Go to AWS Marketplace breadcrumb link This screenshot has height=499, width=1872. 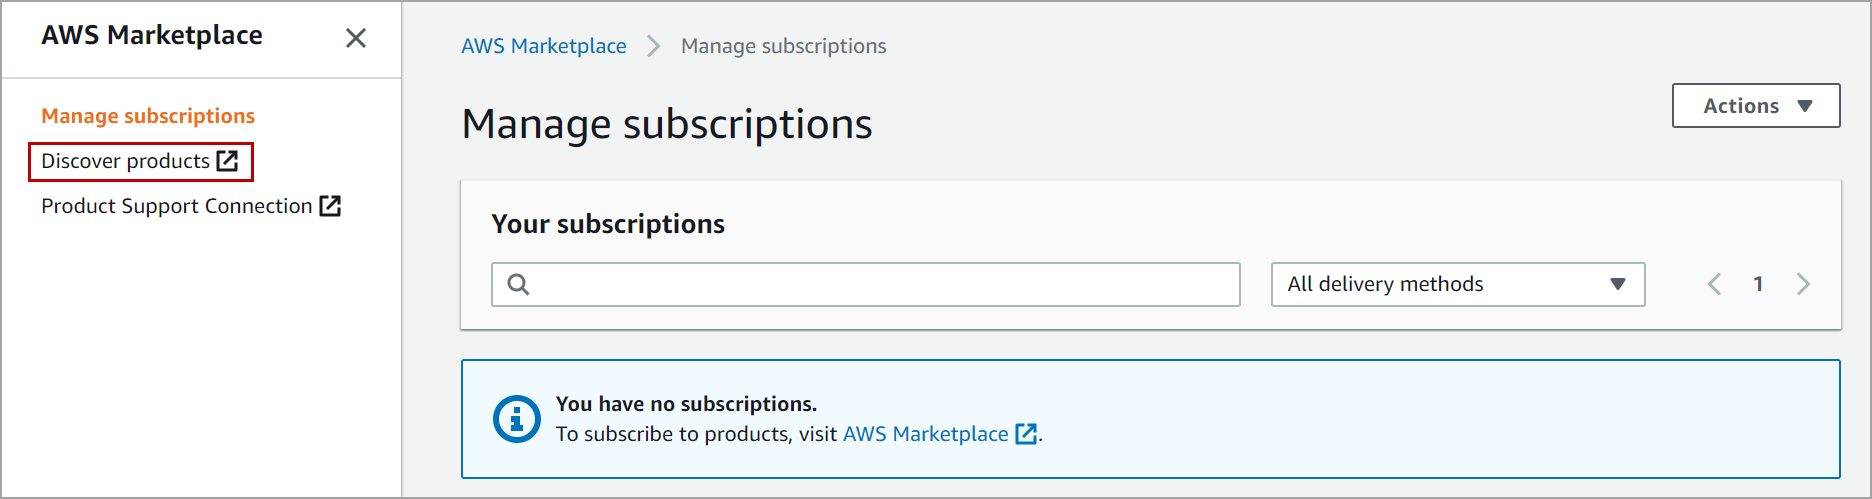pyautogui.click(x=543, y=46)
